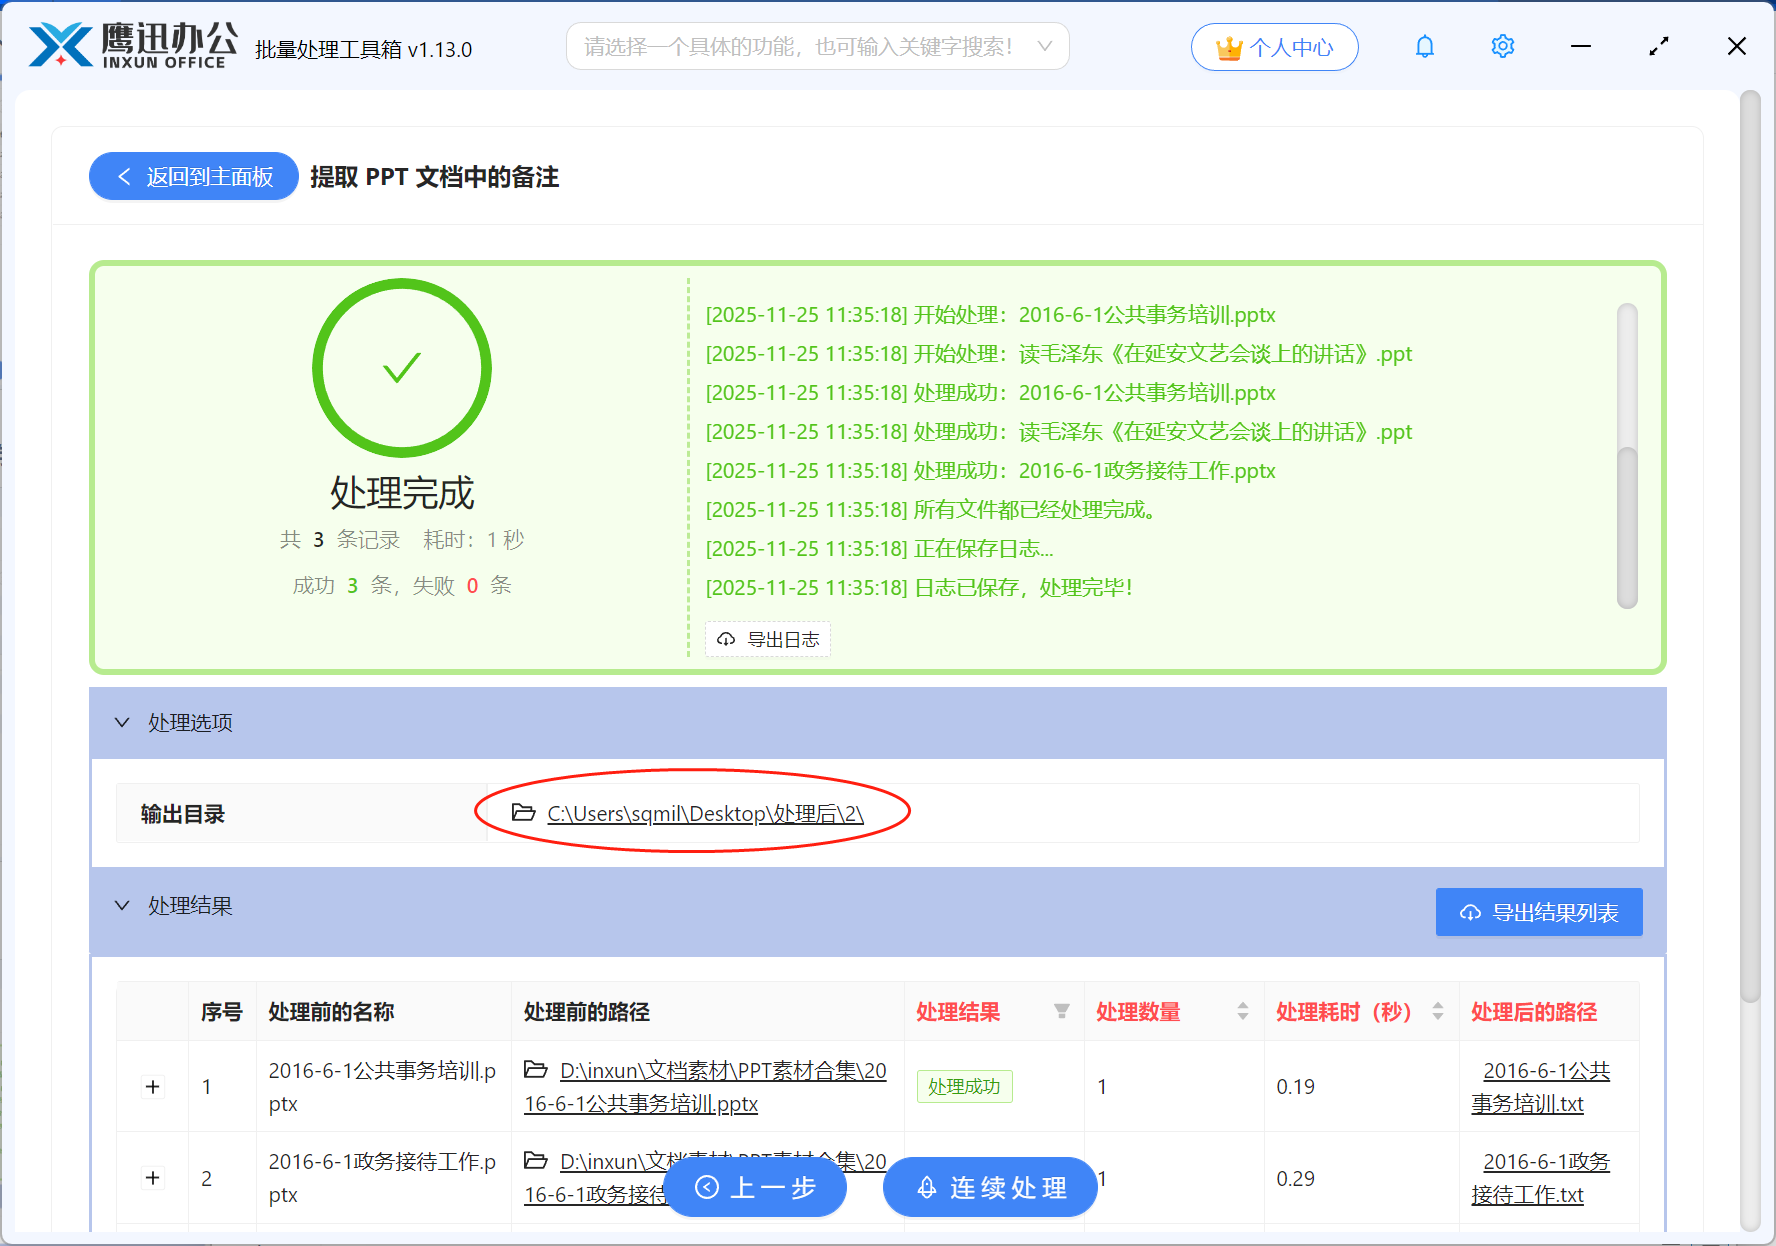The height and width of the screenshot is (1246, 1776).
Task: Expand row 2 using its plus button
Action: pos(152,1178)
